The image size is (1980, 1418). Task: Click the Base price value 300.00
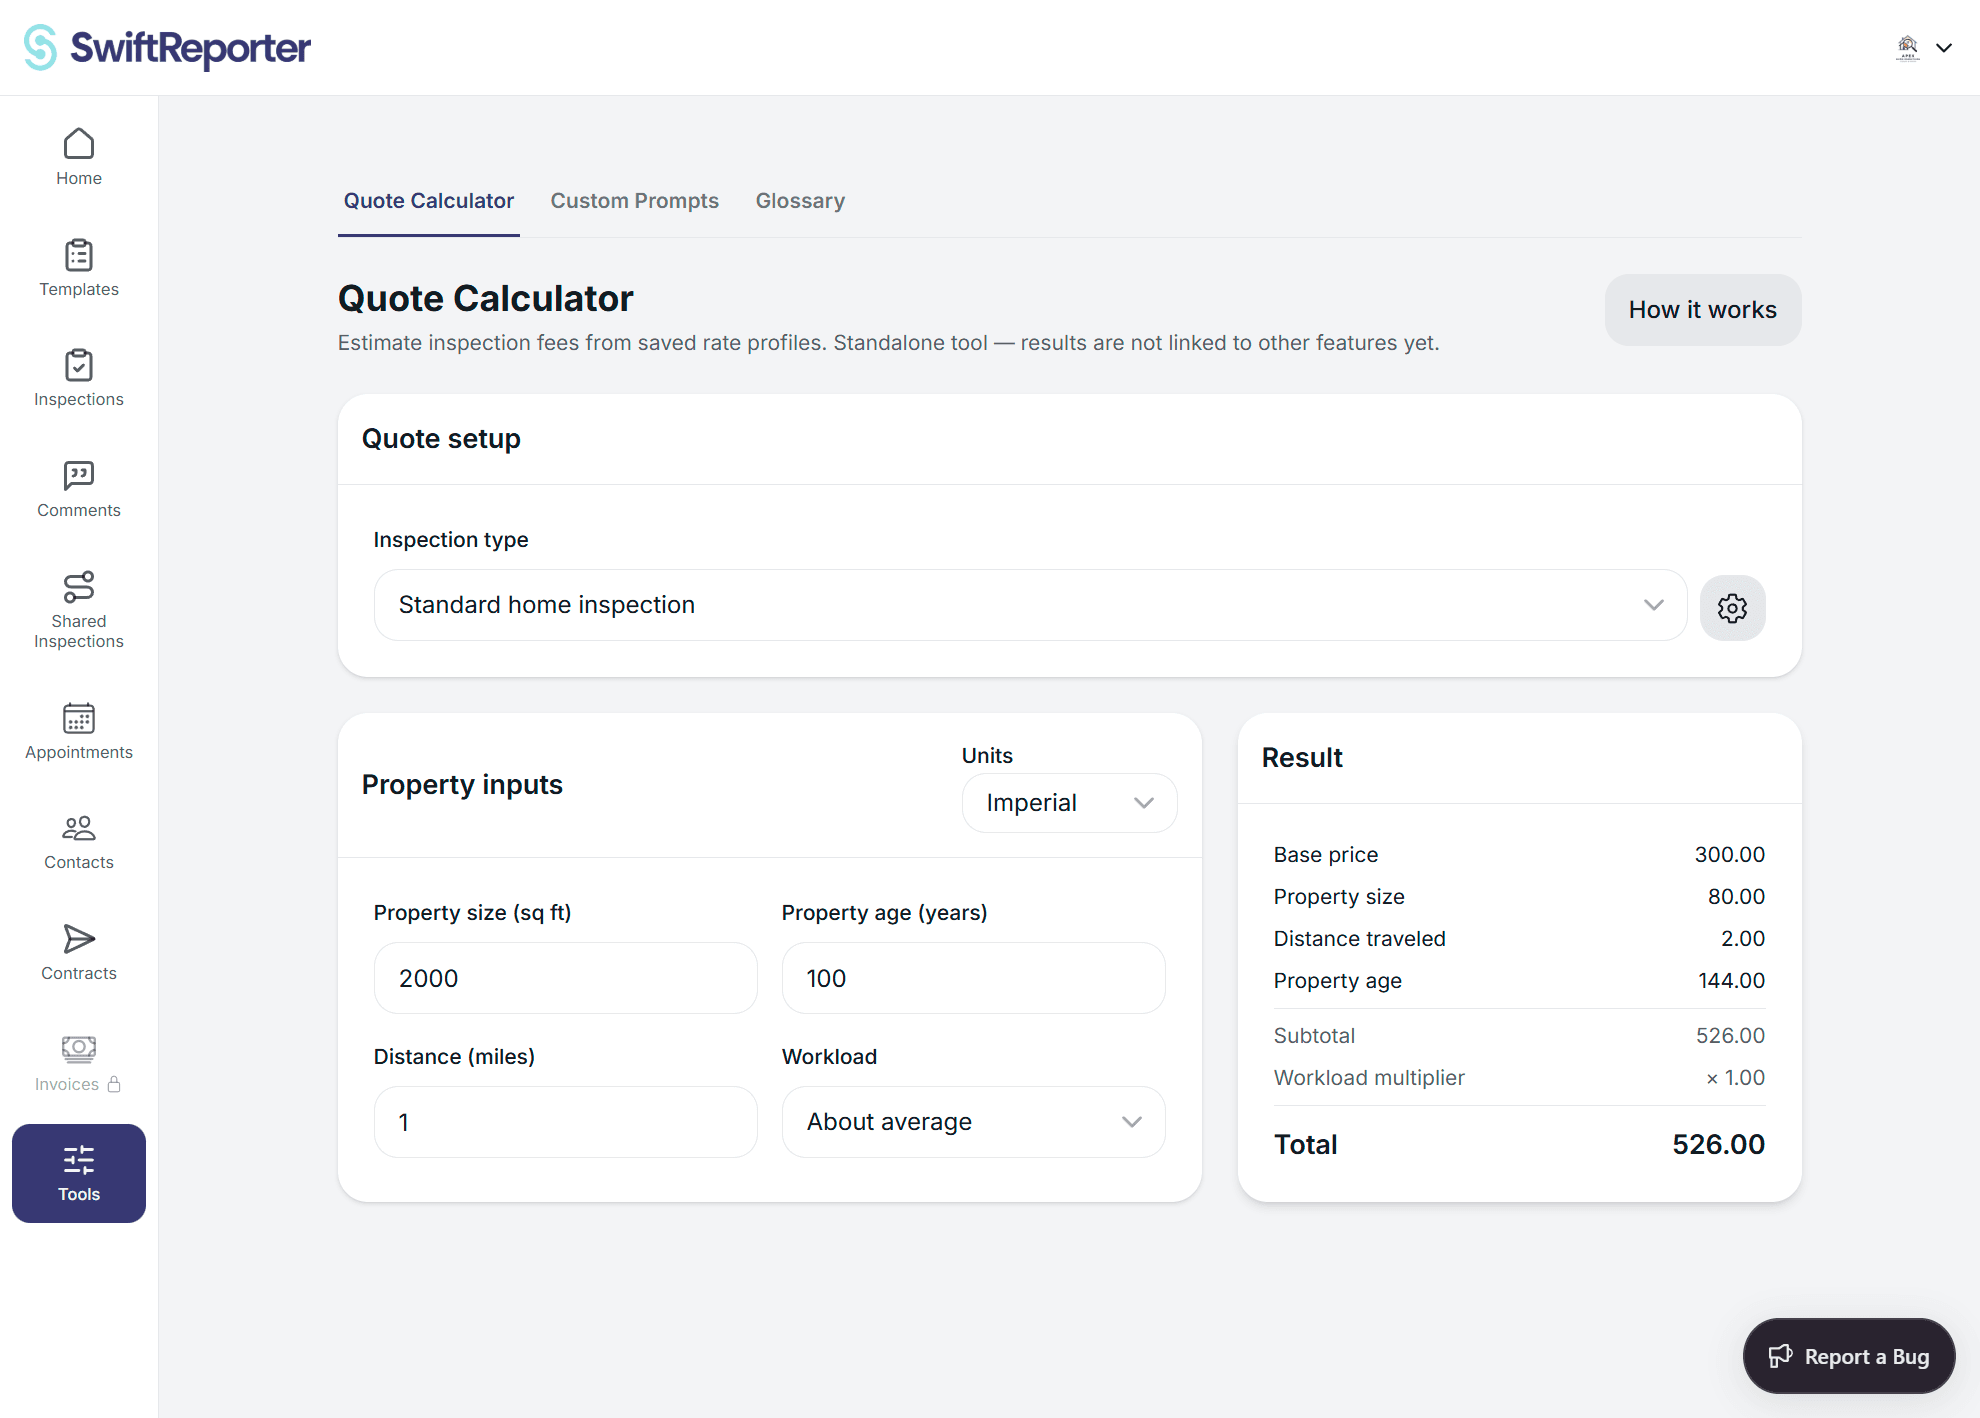coord(1729,855)
